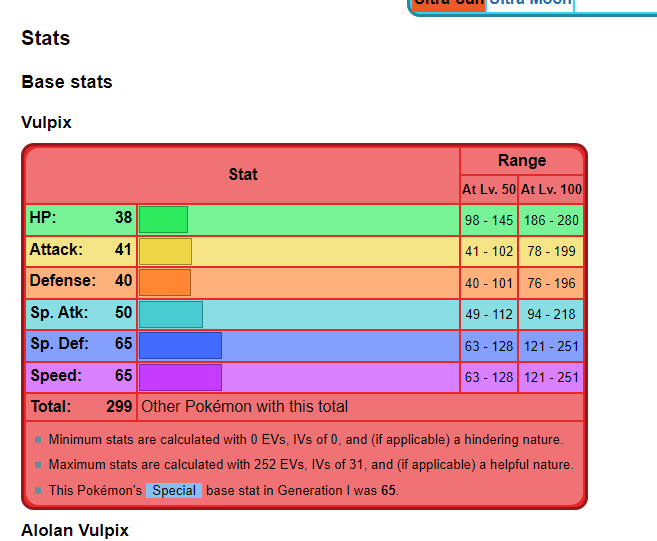Click the 'Minimum stats are calculated' note
The image size is (657, 541).
[x=306, y=440]
